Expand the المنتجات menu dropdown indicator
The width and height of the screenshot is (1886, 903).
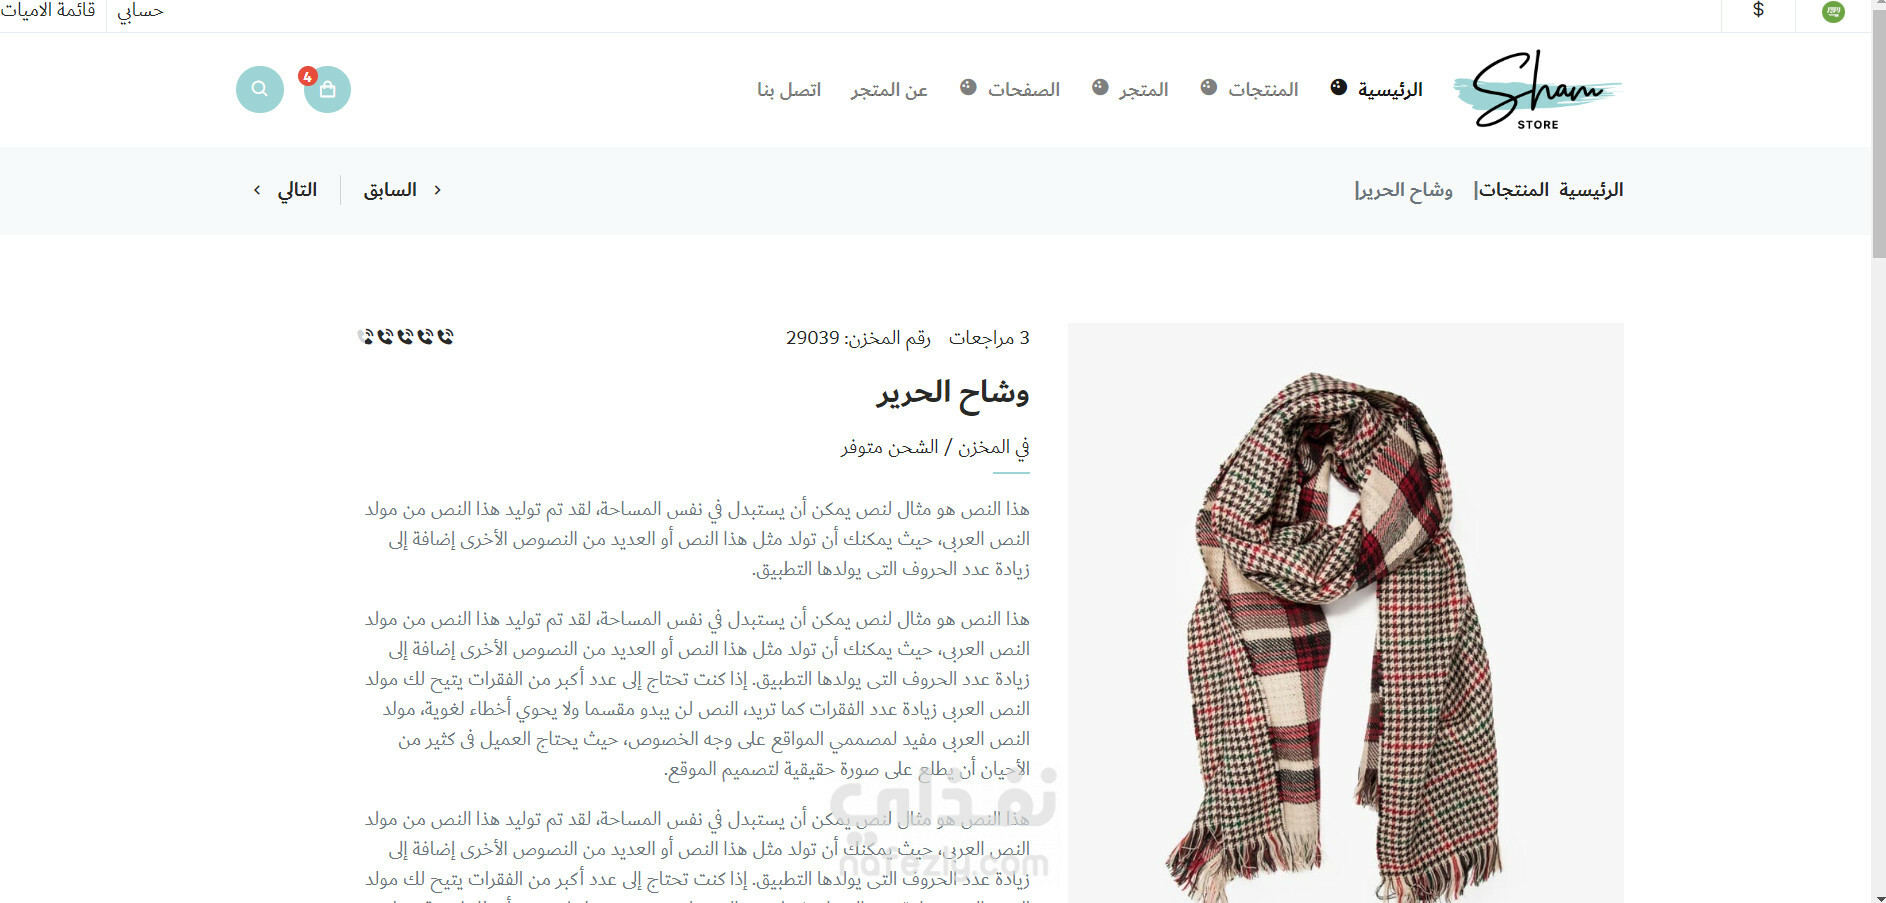[1208, 87]
